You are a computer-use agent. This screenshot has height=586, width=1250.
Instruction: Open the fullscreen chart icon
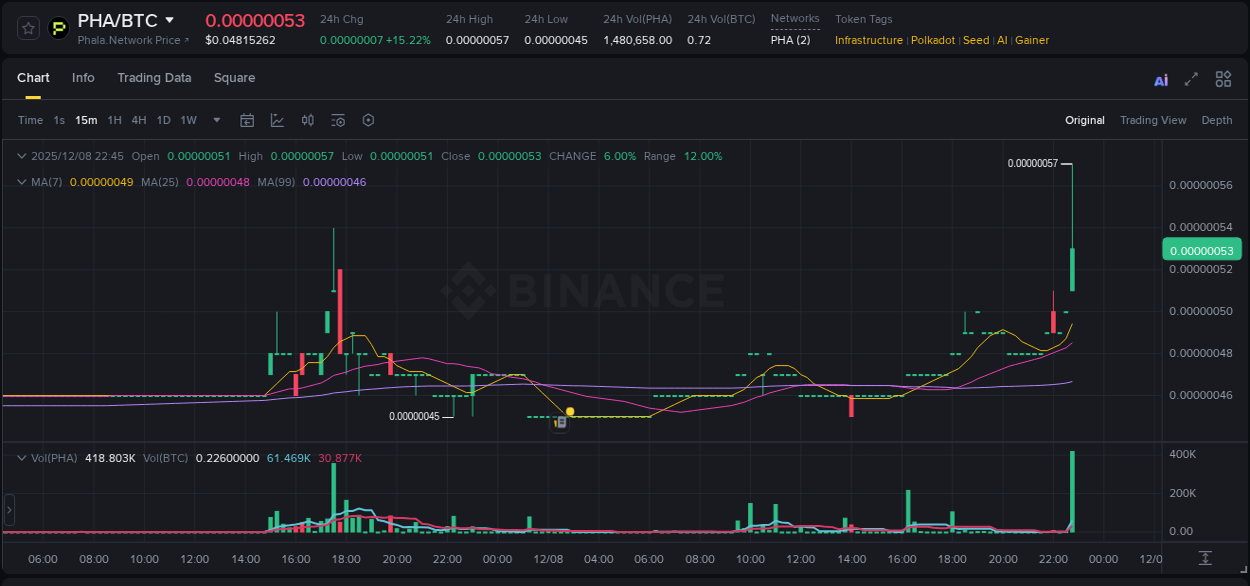[1191, 78]
